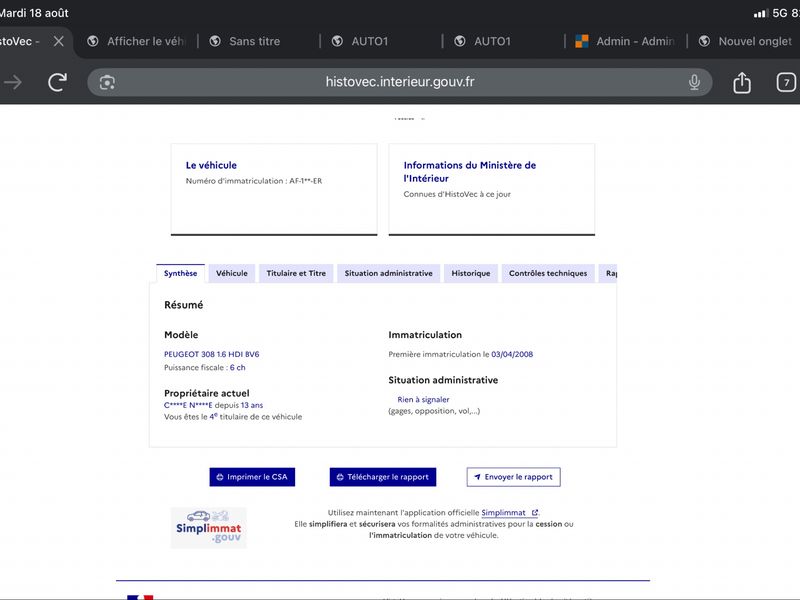Close the HistoVec browser tab

59,41
